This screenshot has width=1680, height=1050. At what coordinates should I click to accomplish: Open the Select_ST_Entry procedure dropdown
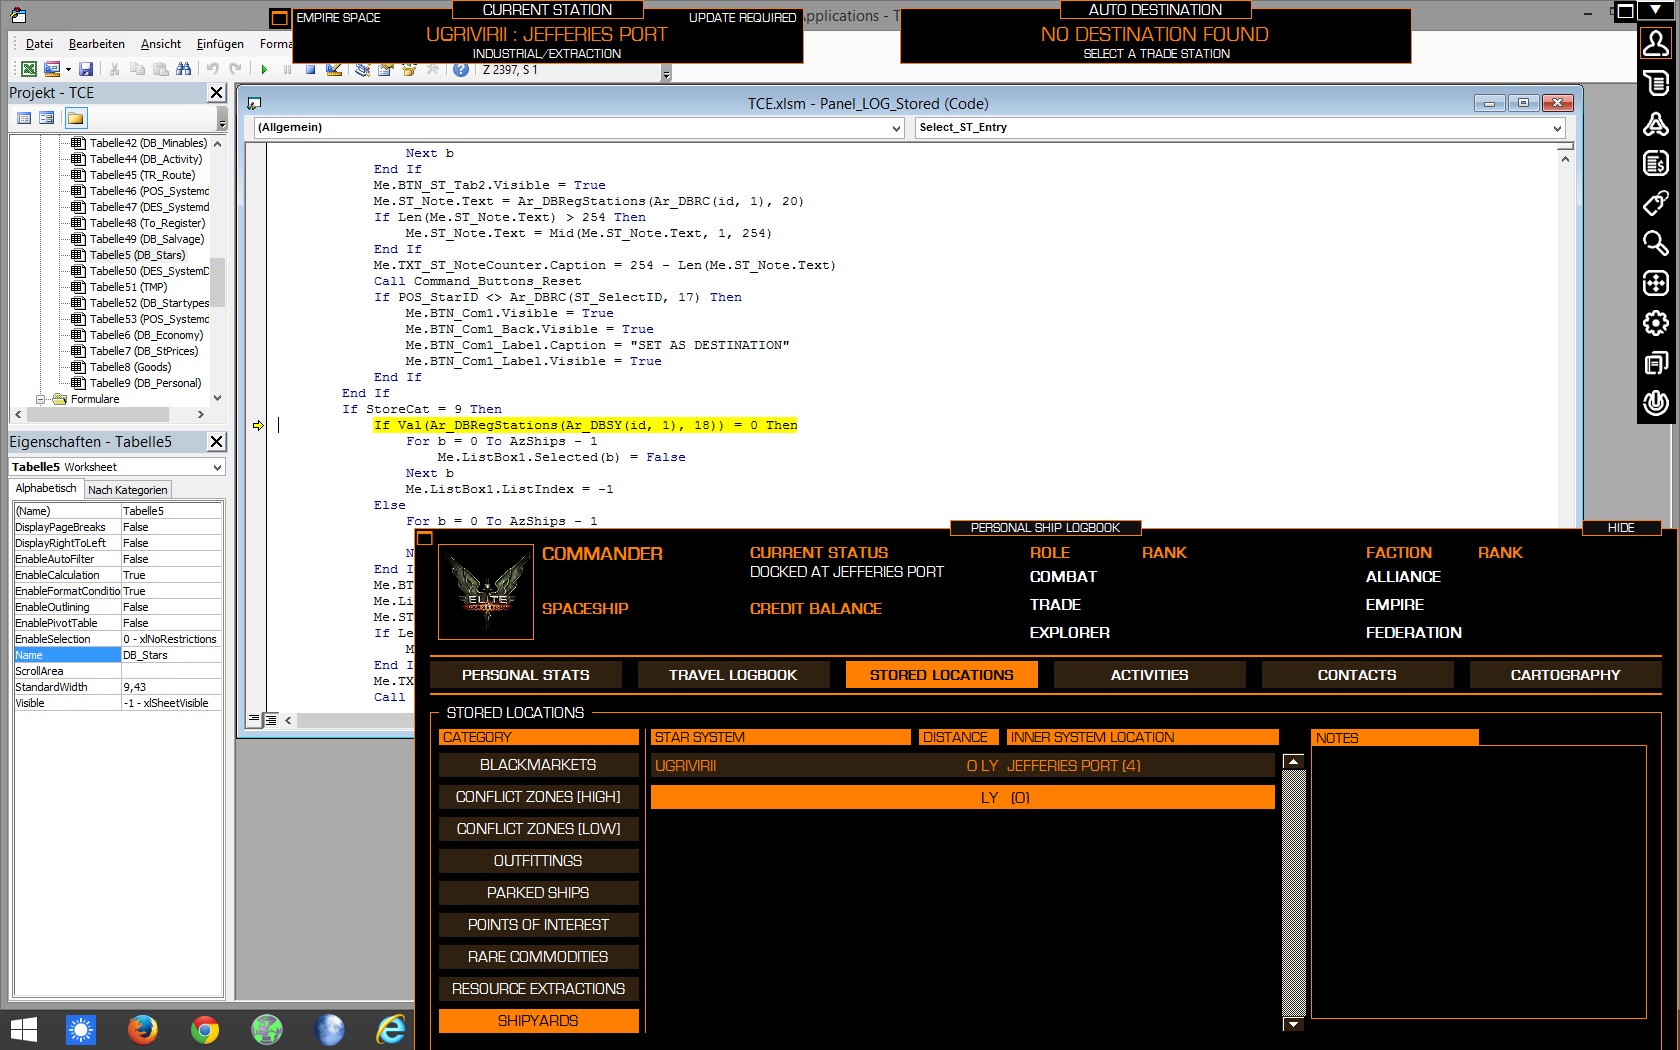pos(1557,128)
